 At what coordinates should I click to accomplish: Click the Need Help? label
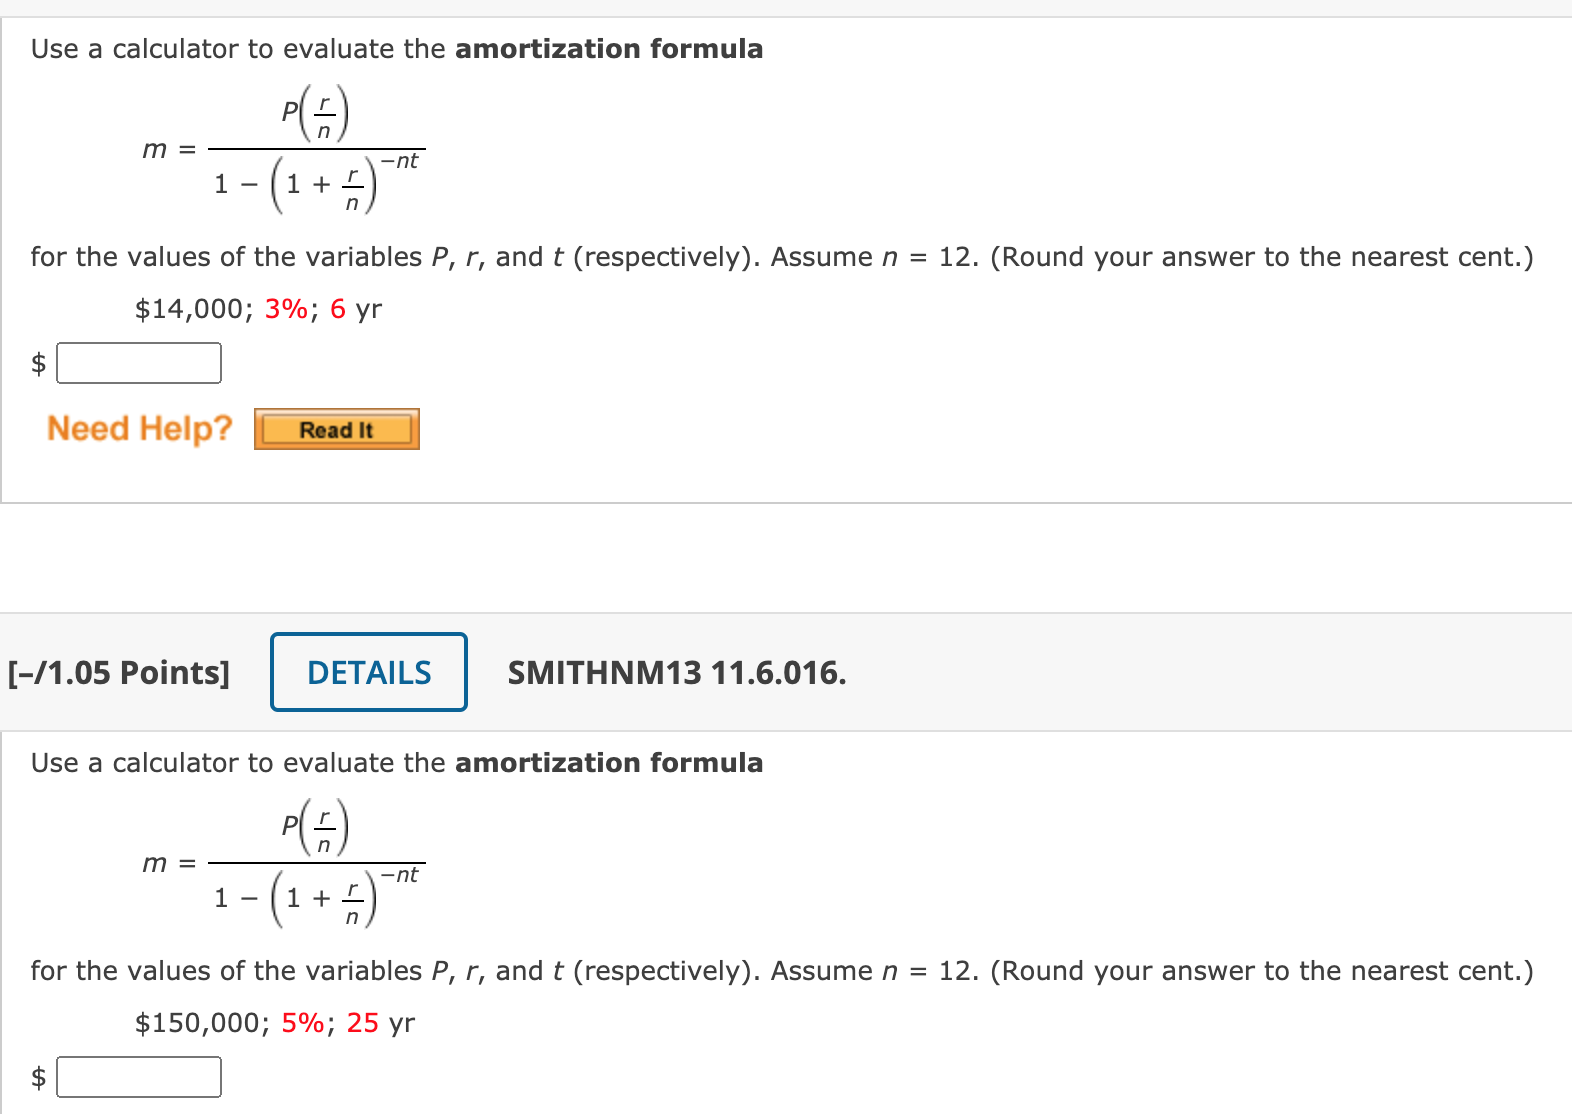(x=139, y=428)
